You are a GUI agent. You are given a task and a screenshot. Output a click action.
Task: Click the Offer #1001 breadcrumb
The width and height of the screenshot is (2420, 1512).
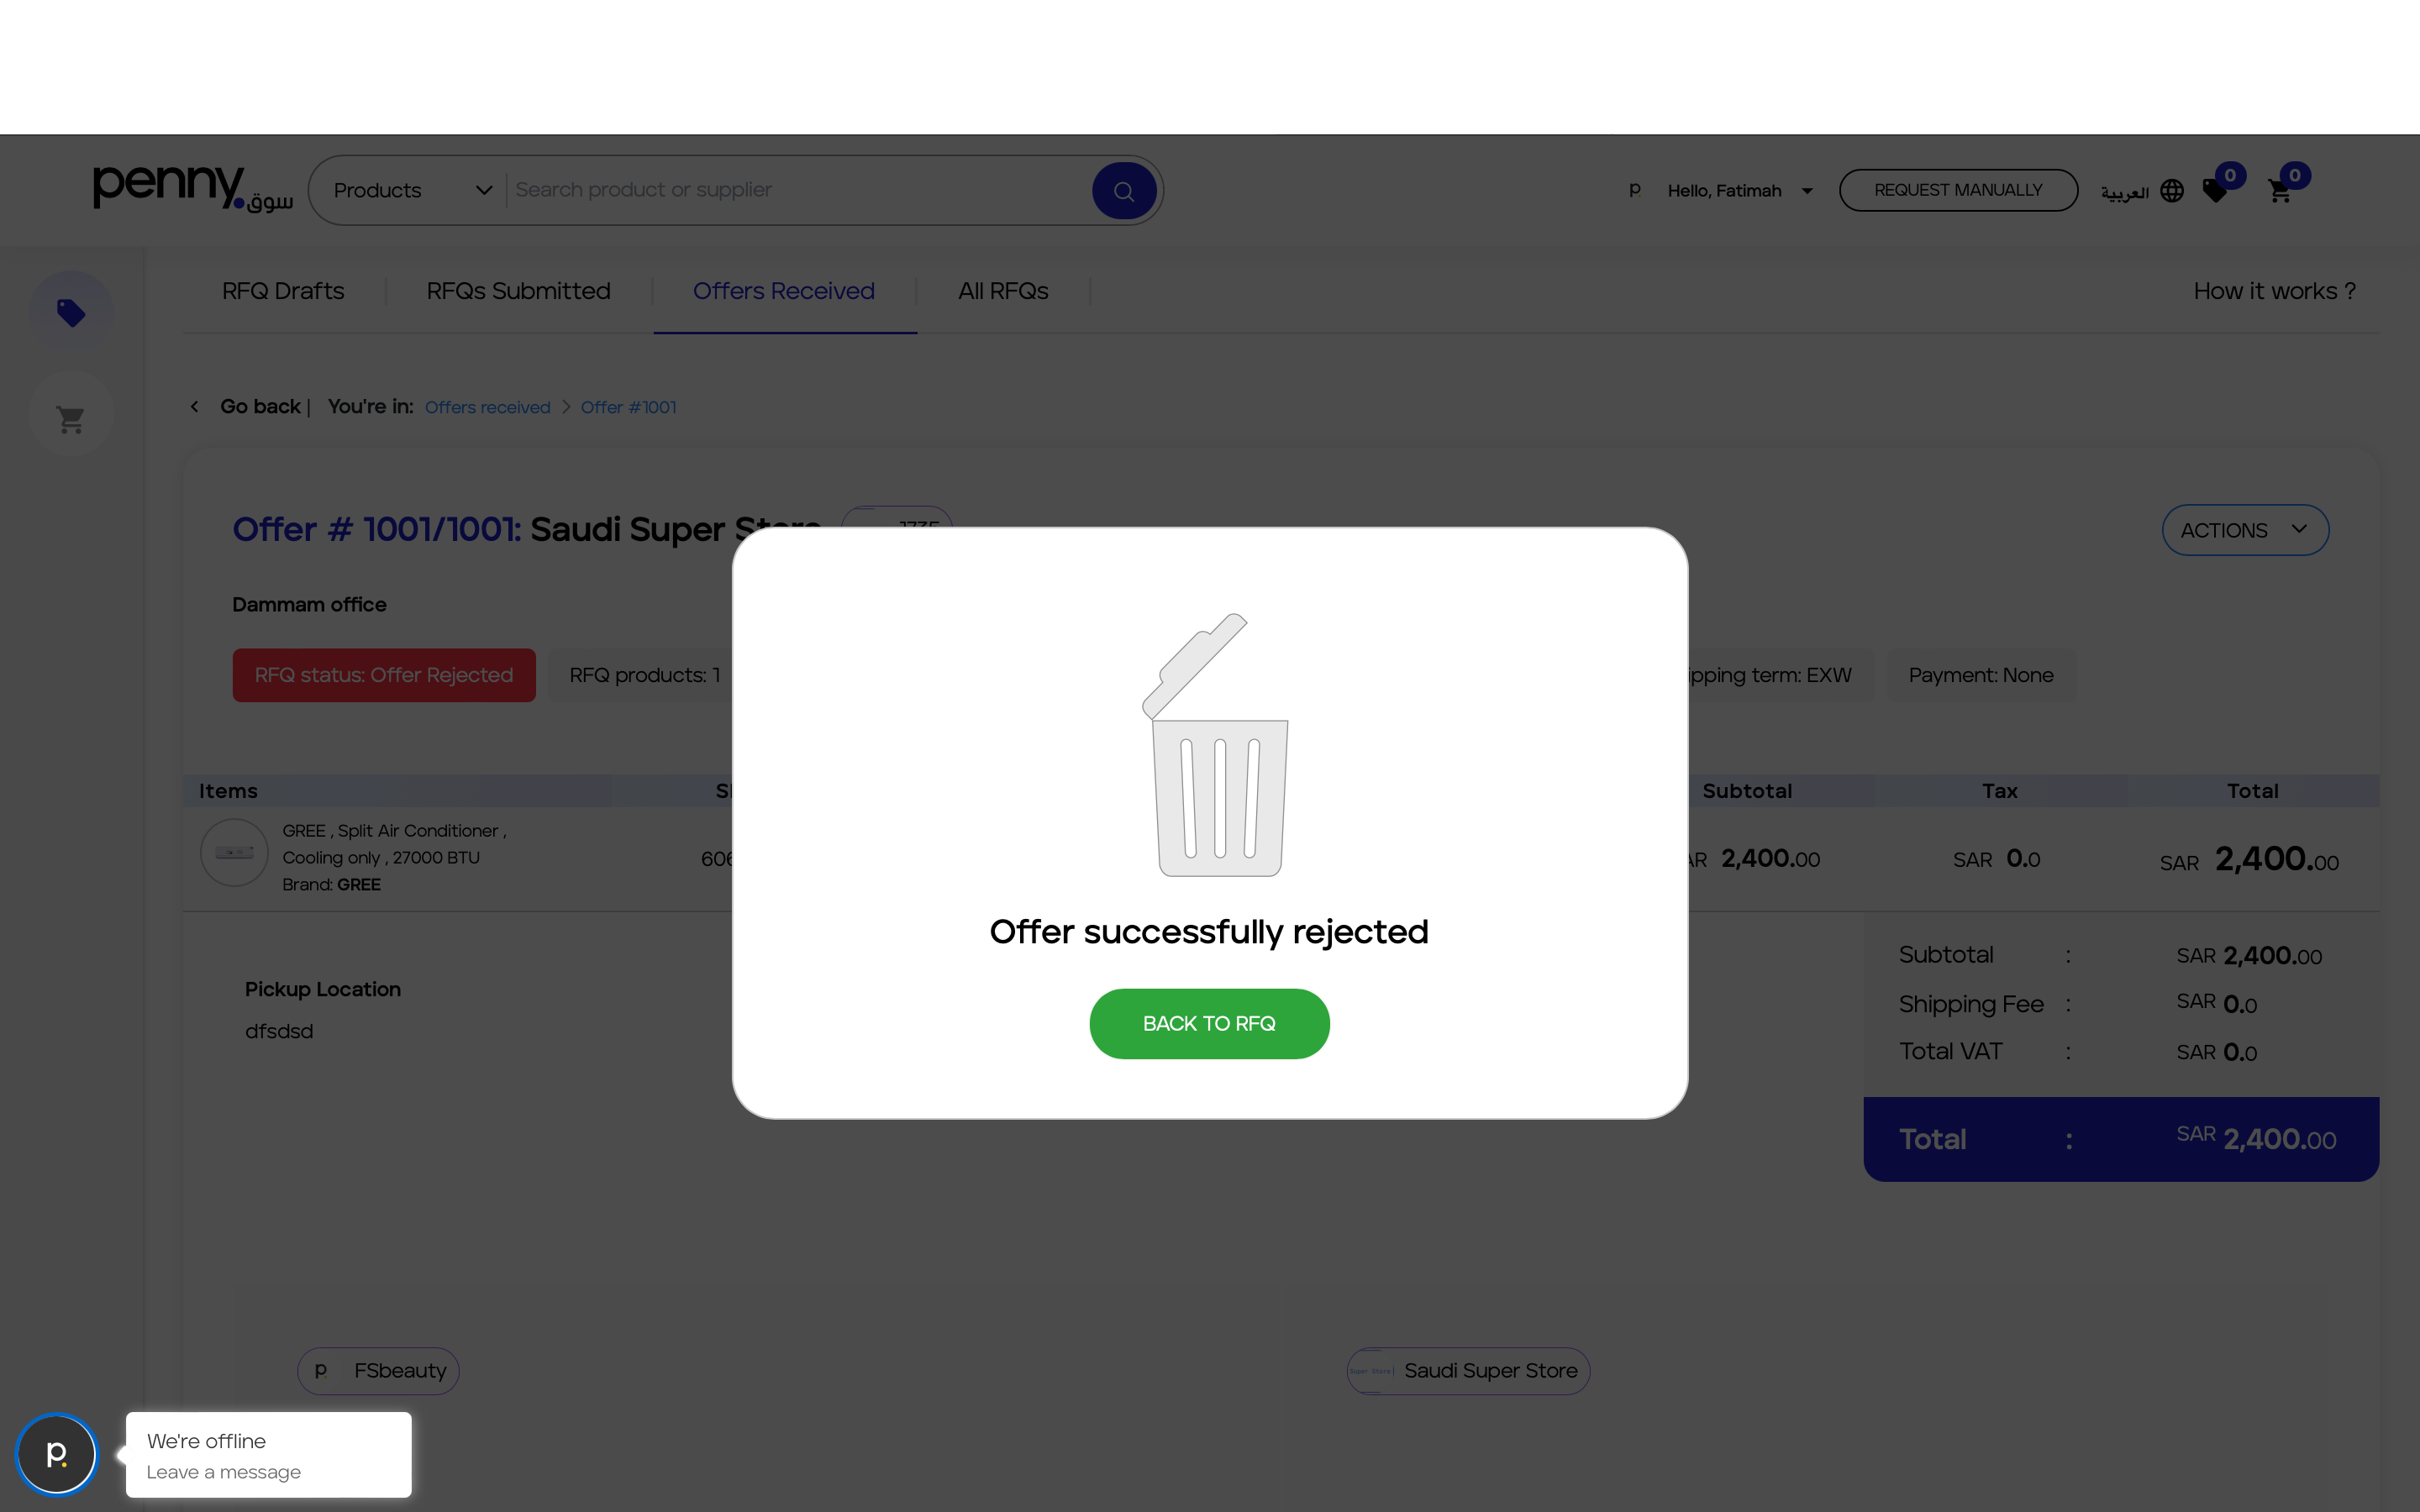pos(628,407)
